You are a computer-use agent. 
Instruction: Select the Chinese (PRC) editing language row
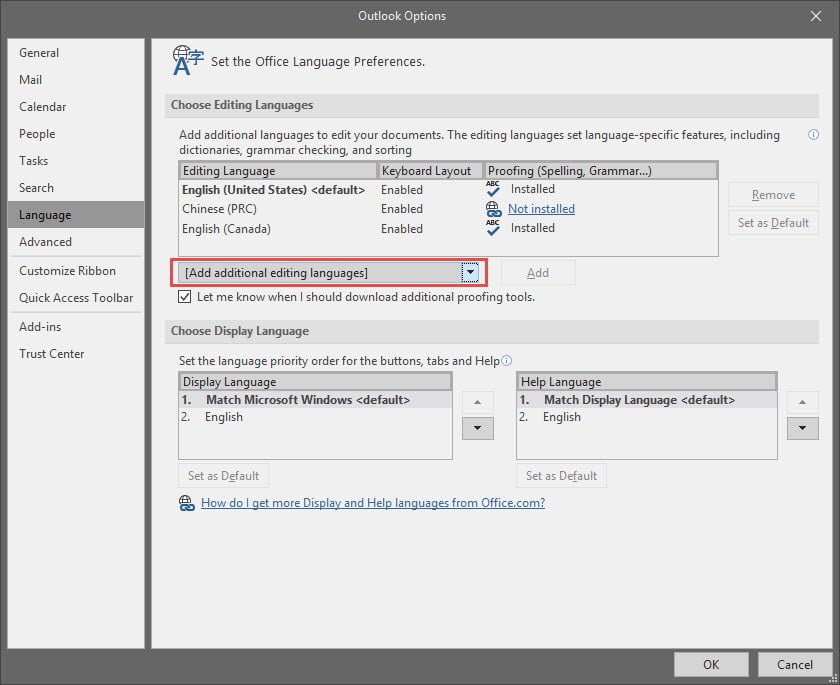click(448, 209)
